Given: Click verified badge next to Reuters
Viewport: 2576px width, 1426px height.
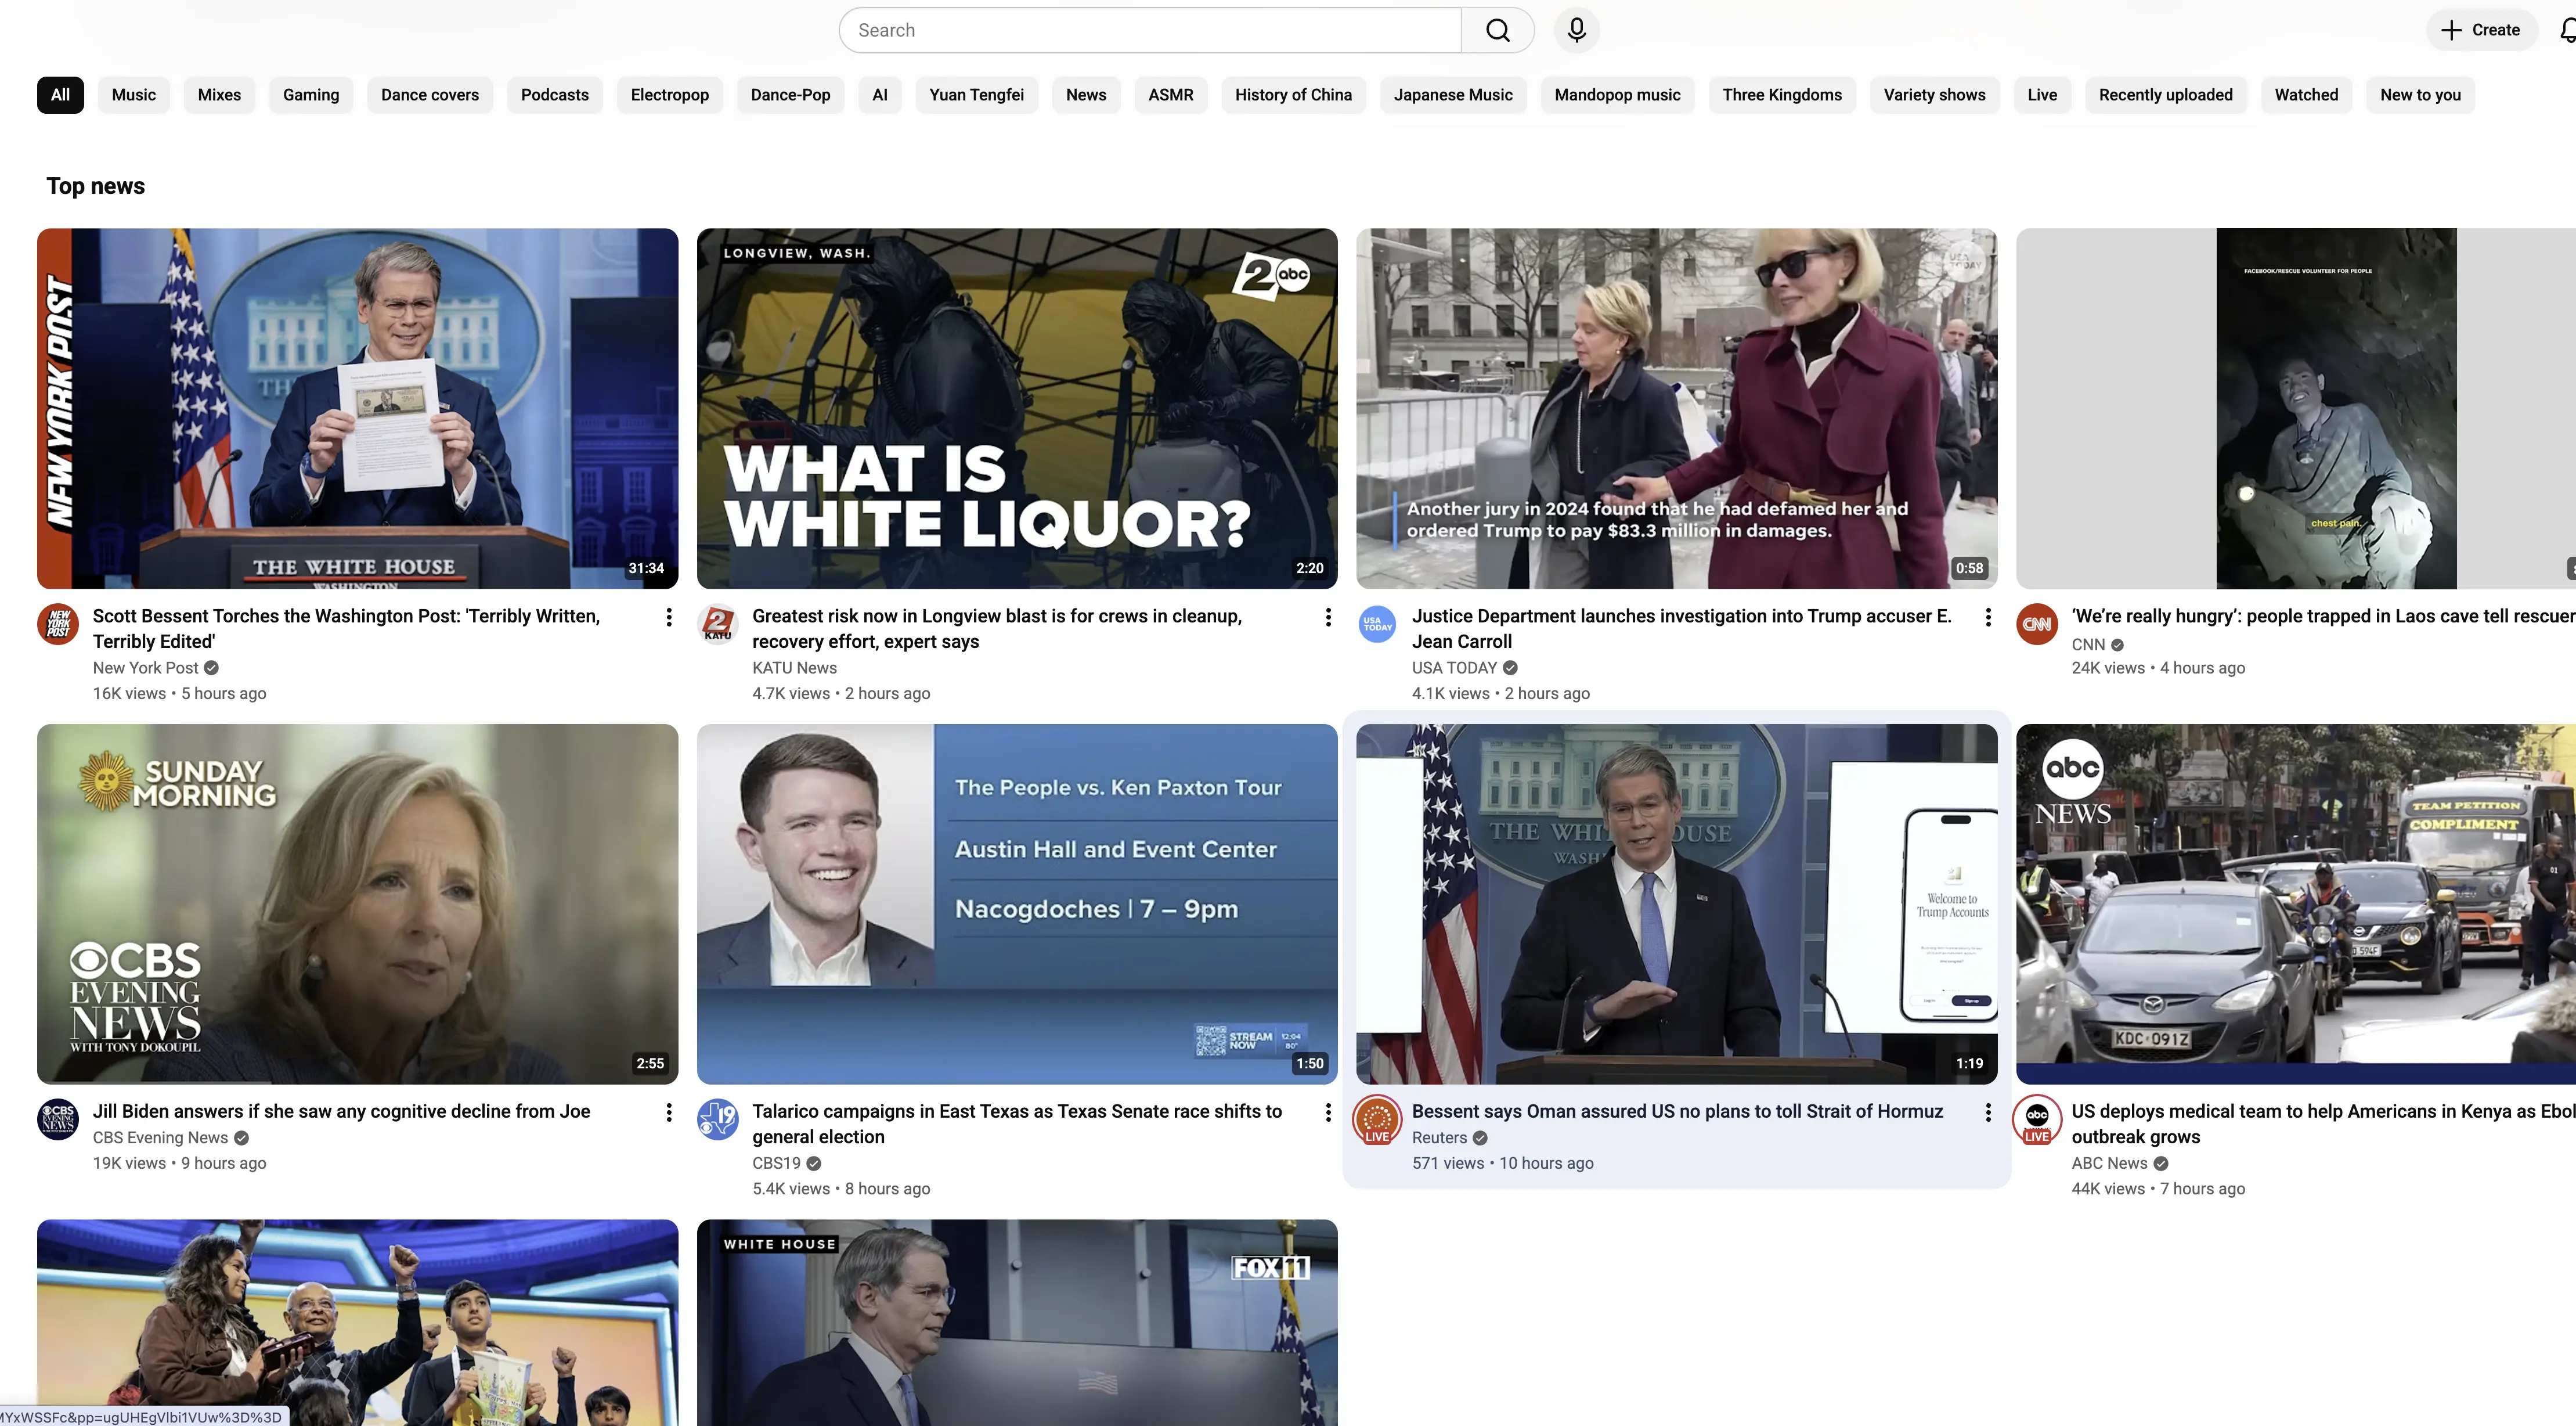Looking at the screenshot, I should coord(1479,1137).
